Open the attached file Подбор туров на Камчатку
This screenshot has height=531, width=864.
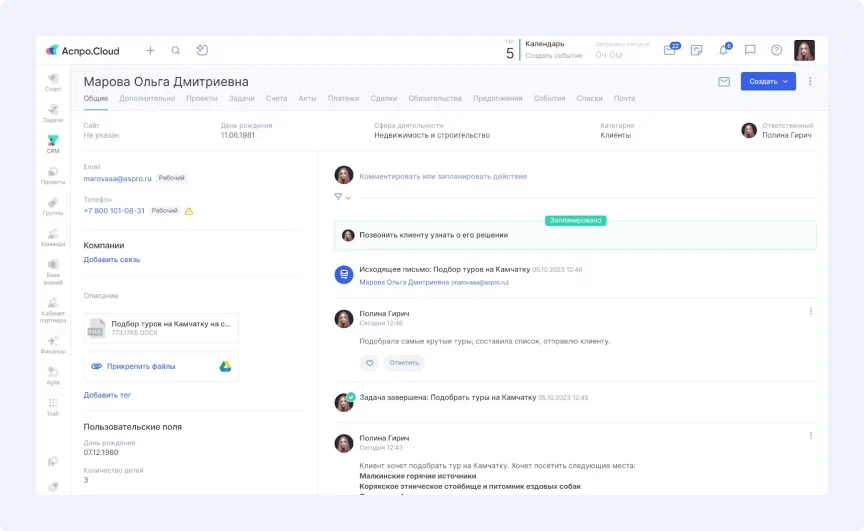click(161, 328)
